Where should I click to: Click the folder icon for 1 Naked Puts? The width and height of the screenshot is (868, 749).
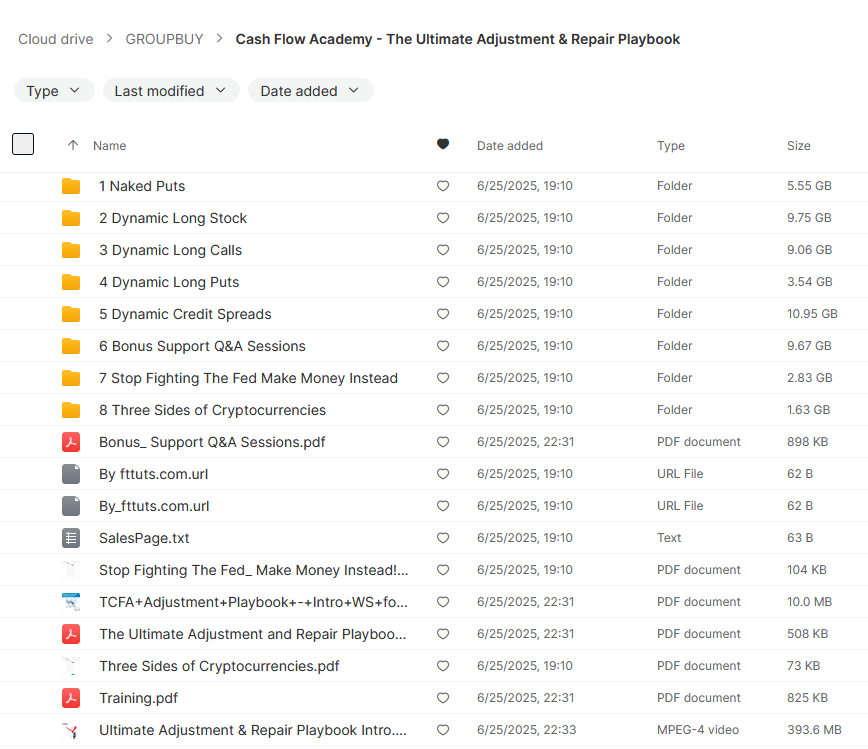(x=71, y=186)
